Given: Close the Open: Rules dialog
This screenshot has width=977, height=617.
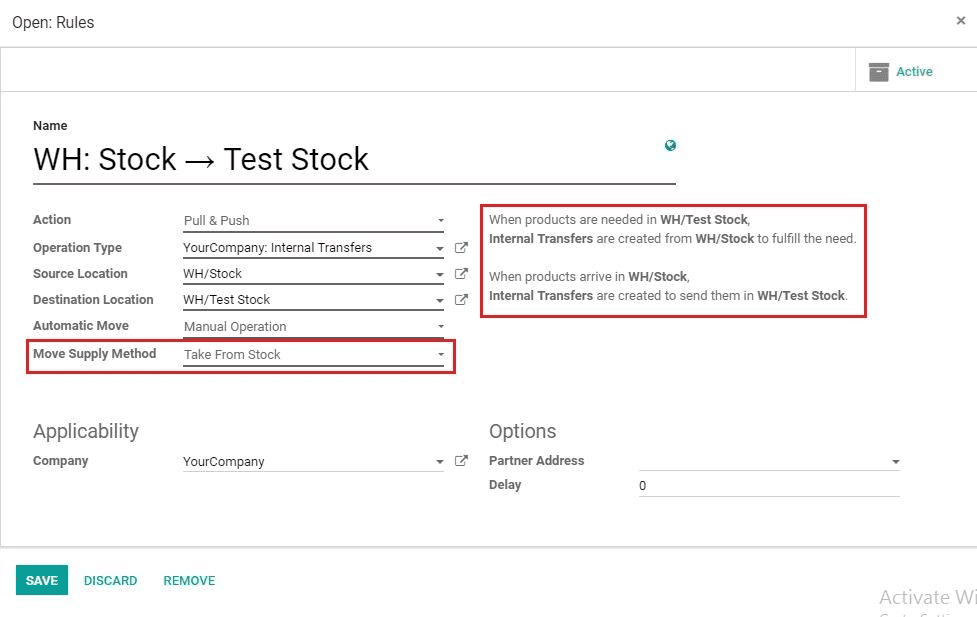Looking at the screenshot, I should (x=961, y=21).
